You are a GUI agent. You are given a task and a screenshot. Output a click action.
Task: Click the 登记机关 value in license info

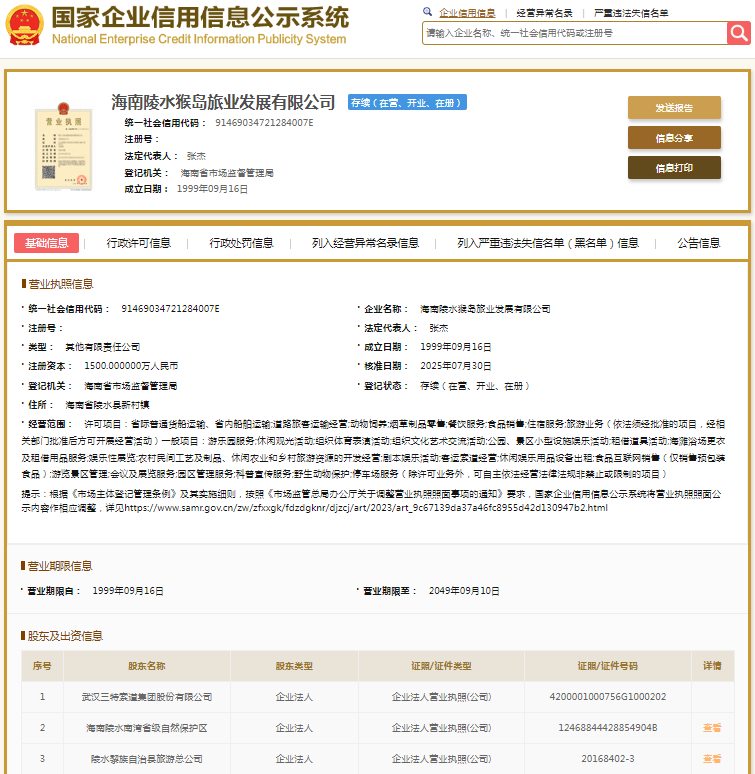click(131, 386)
